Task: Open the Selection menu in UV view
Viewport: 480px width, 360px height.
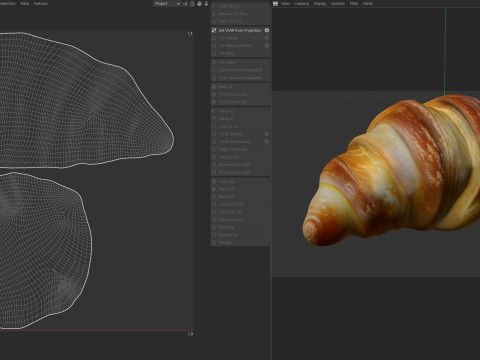Action: point(7,4)
